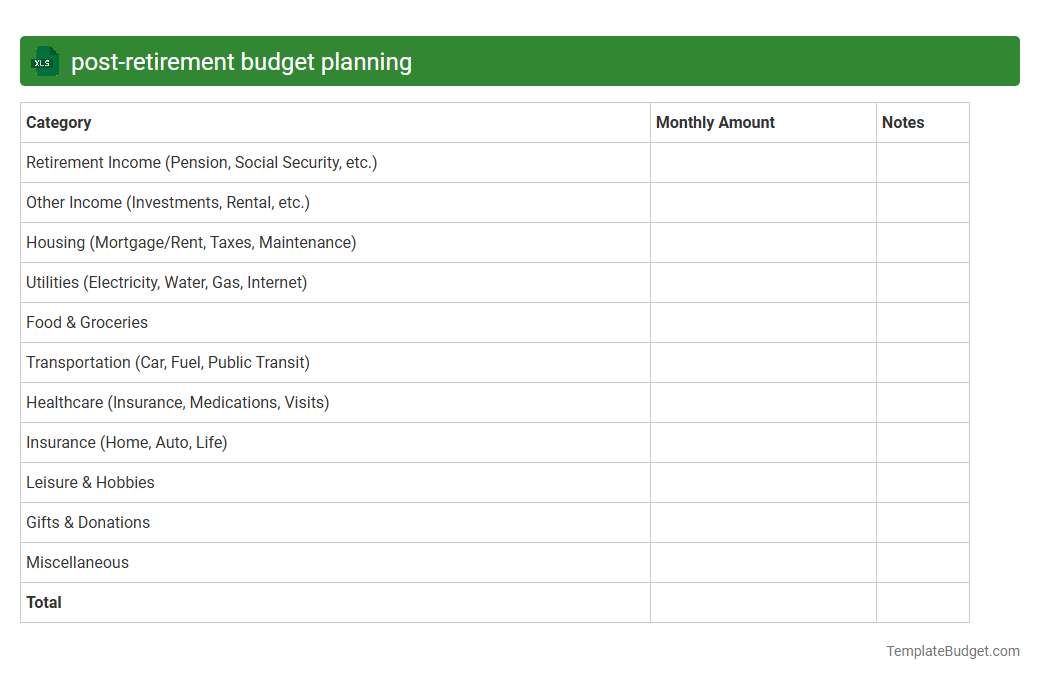1040x680 pixels.
Task: Select the Insurance category cell
Action: (126, 442)
